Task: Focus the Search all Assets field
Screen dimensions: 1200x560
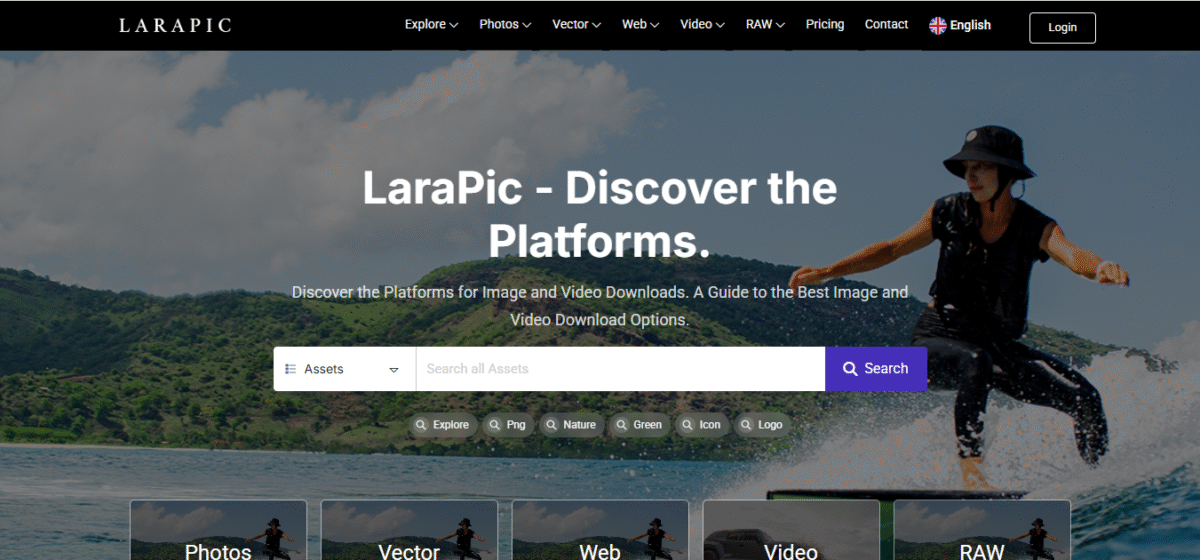Action: point(620,369)
